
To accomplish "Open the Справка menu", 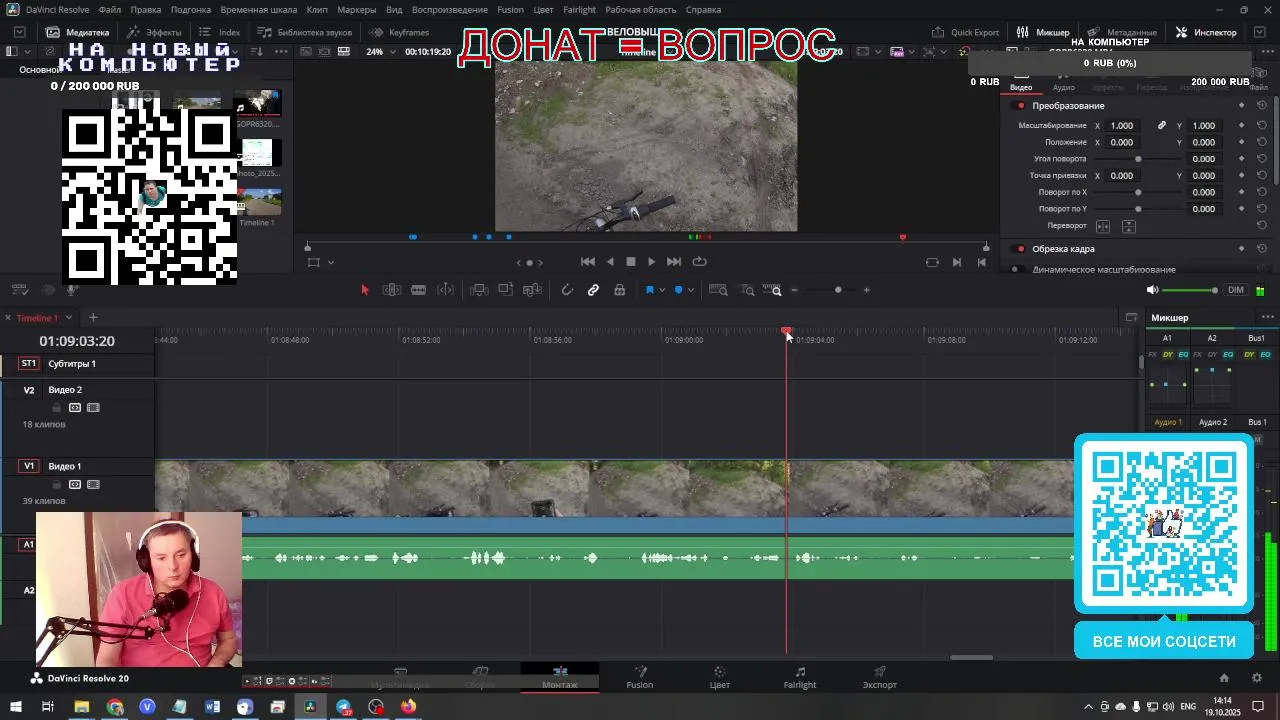I will [x=703, y=10].
